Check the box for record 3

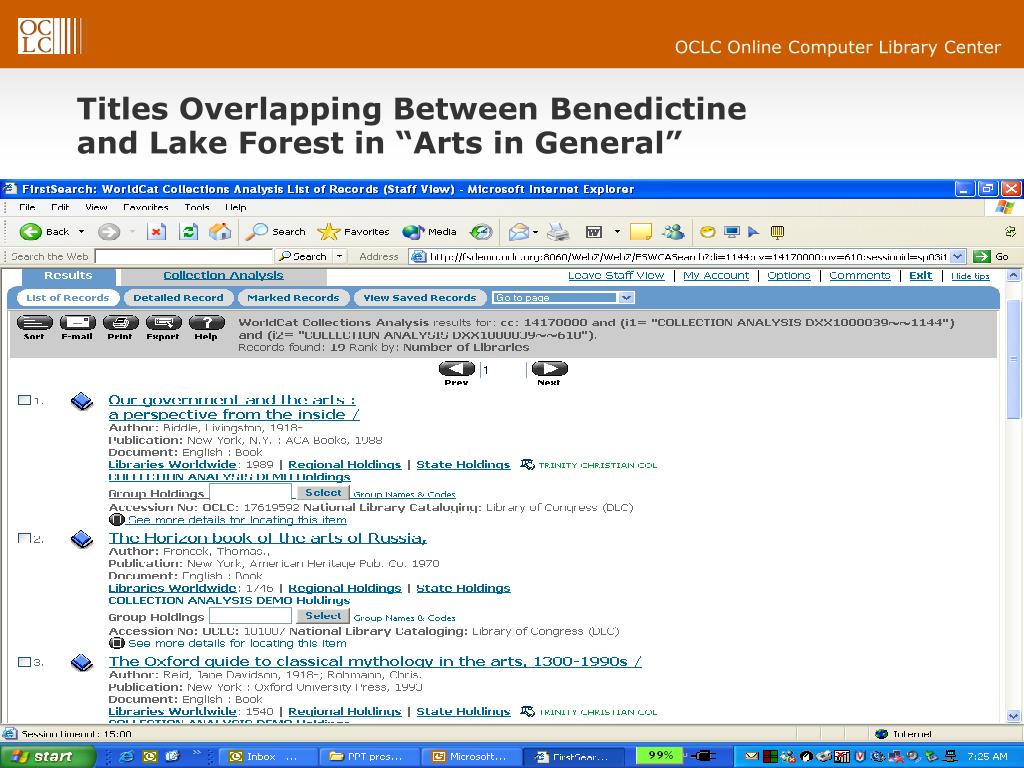[24, 662]
